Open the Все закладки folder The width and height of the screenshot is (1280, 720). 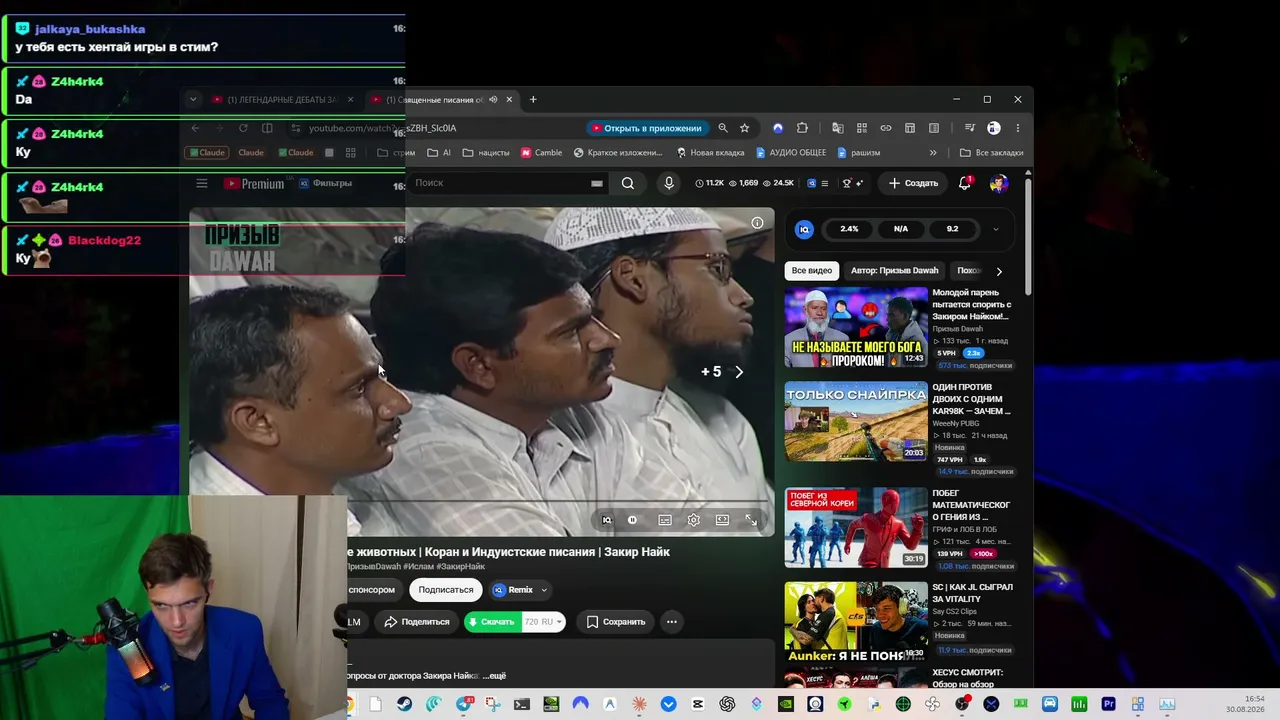pos(991,153)
